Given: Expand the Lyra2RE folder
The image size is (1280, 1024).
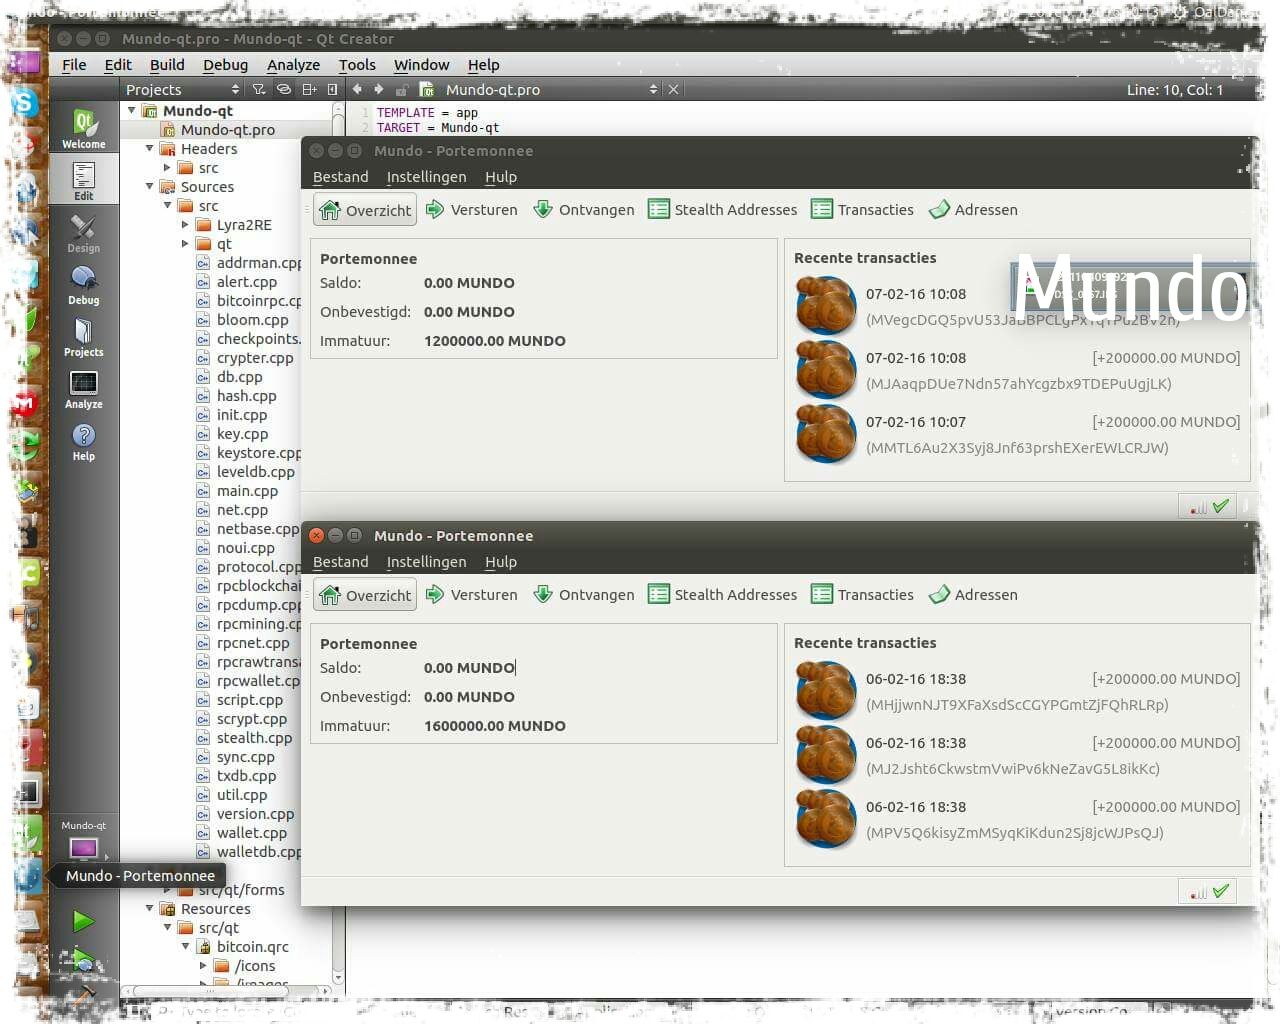Looking at the screenshot, I should (185, 224).
